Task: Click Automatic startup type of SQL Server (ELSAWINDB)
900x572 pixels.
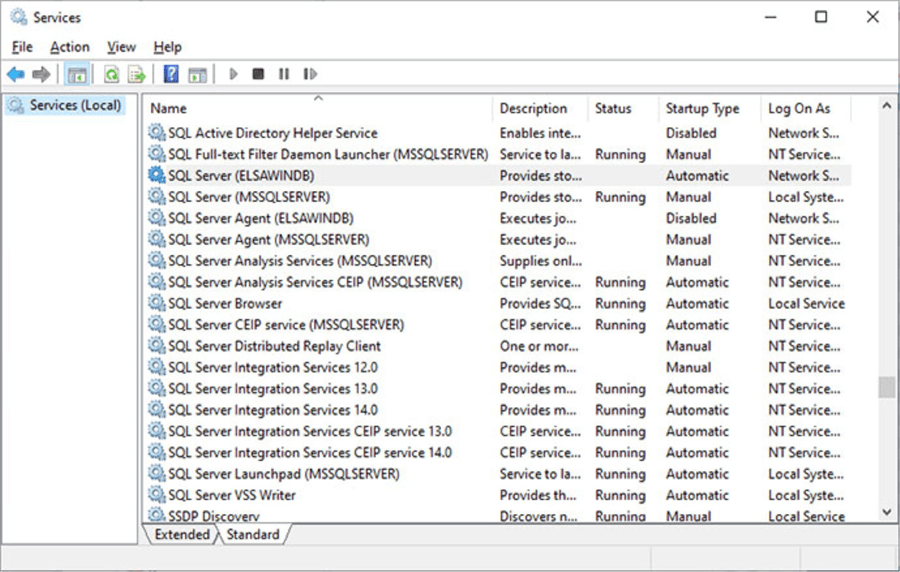Action: [x=697, y=175]
